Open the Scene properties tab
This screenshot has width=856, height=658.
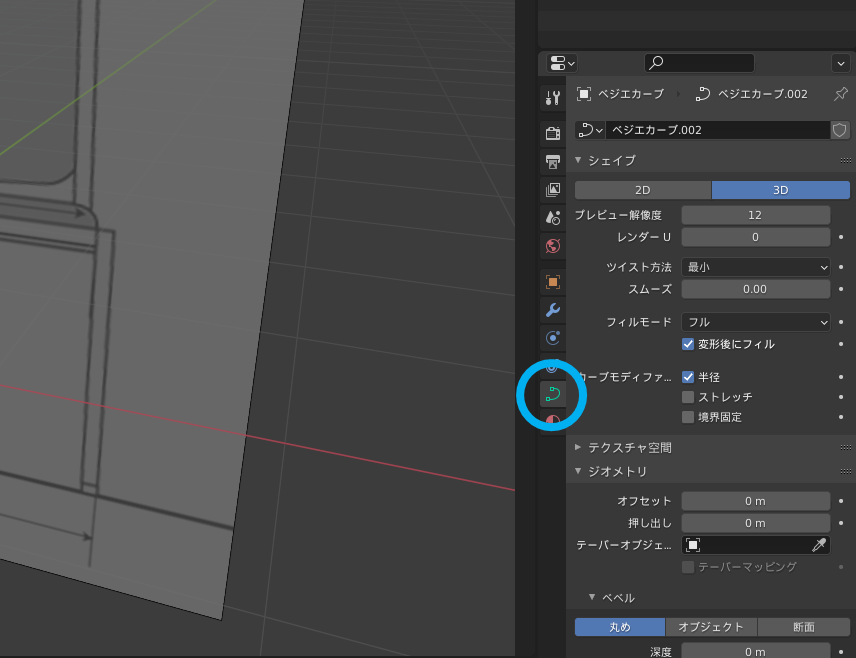(552, 218)
